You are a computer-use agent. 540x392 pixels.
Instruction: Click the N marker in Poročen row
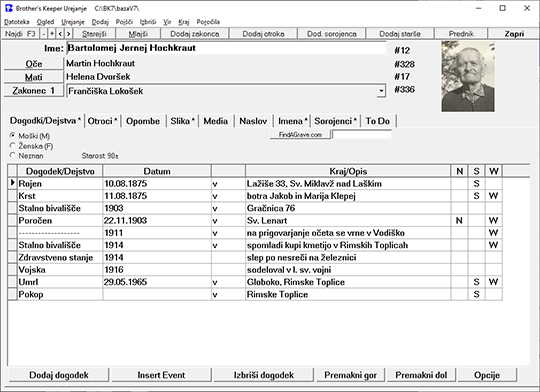459,220
